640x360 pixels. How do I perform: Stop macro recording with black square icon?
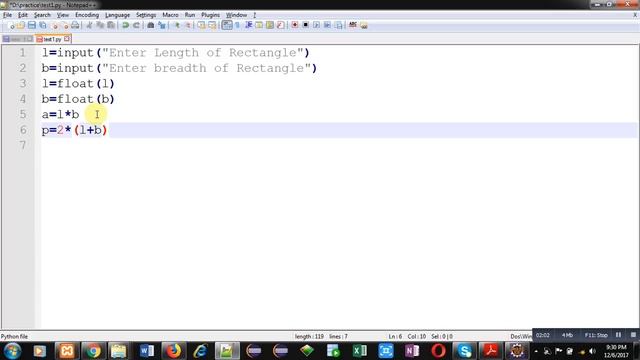coord(305,25)
